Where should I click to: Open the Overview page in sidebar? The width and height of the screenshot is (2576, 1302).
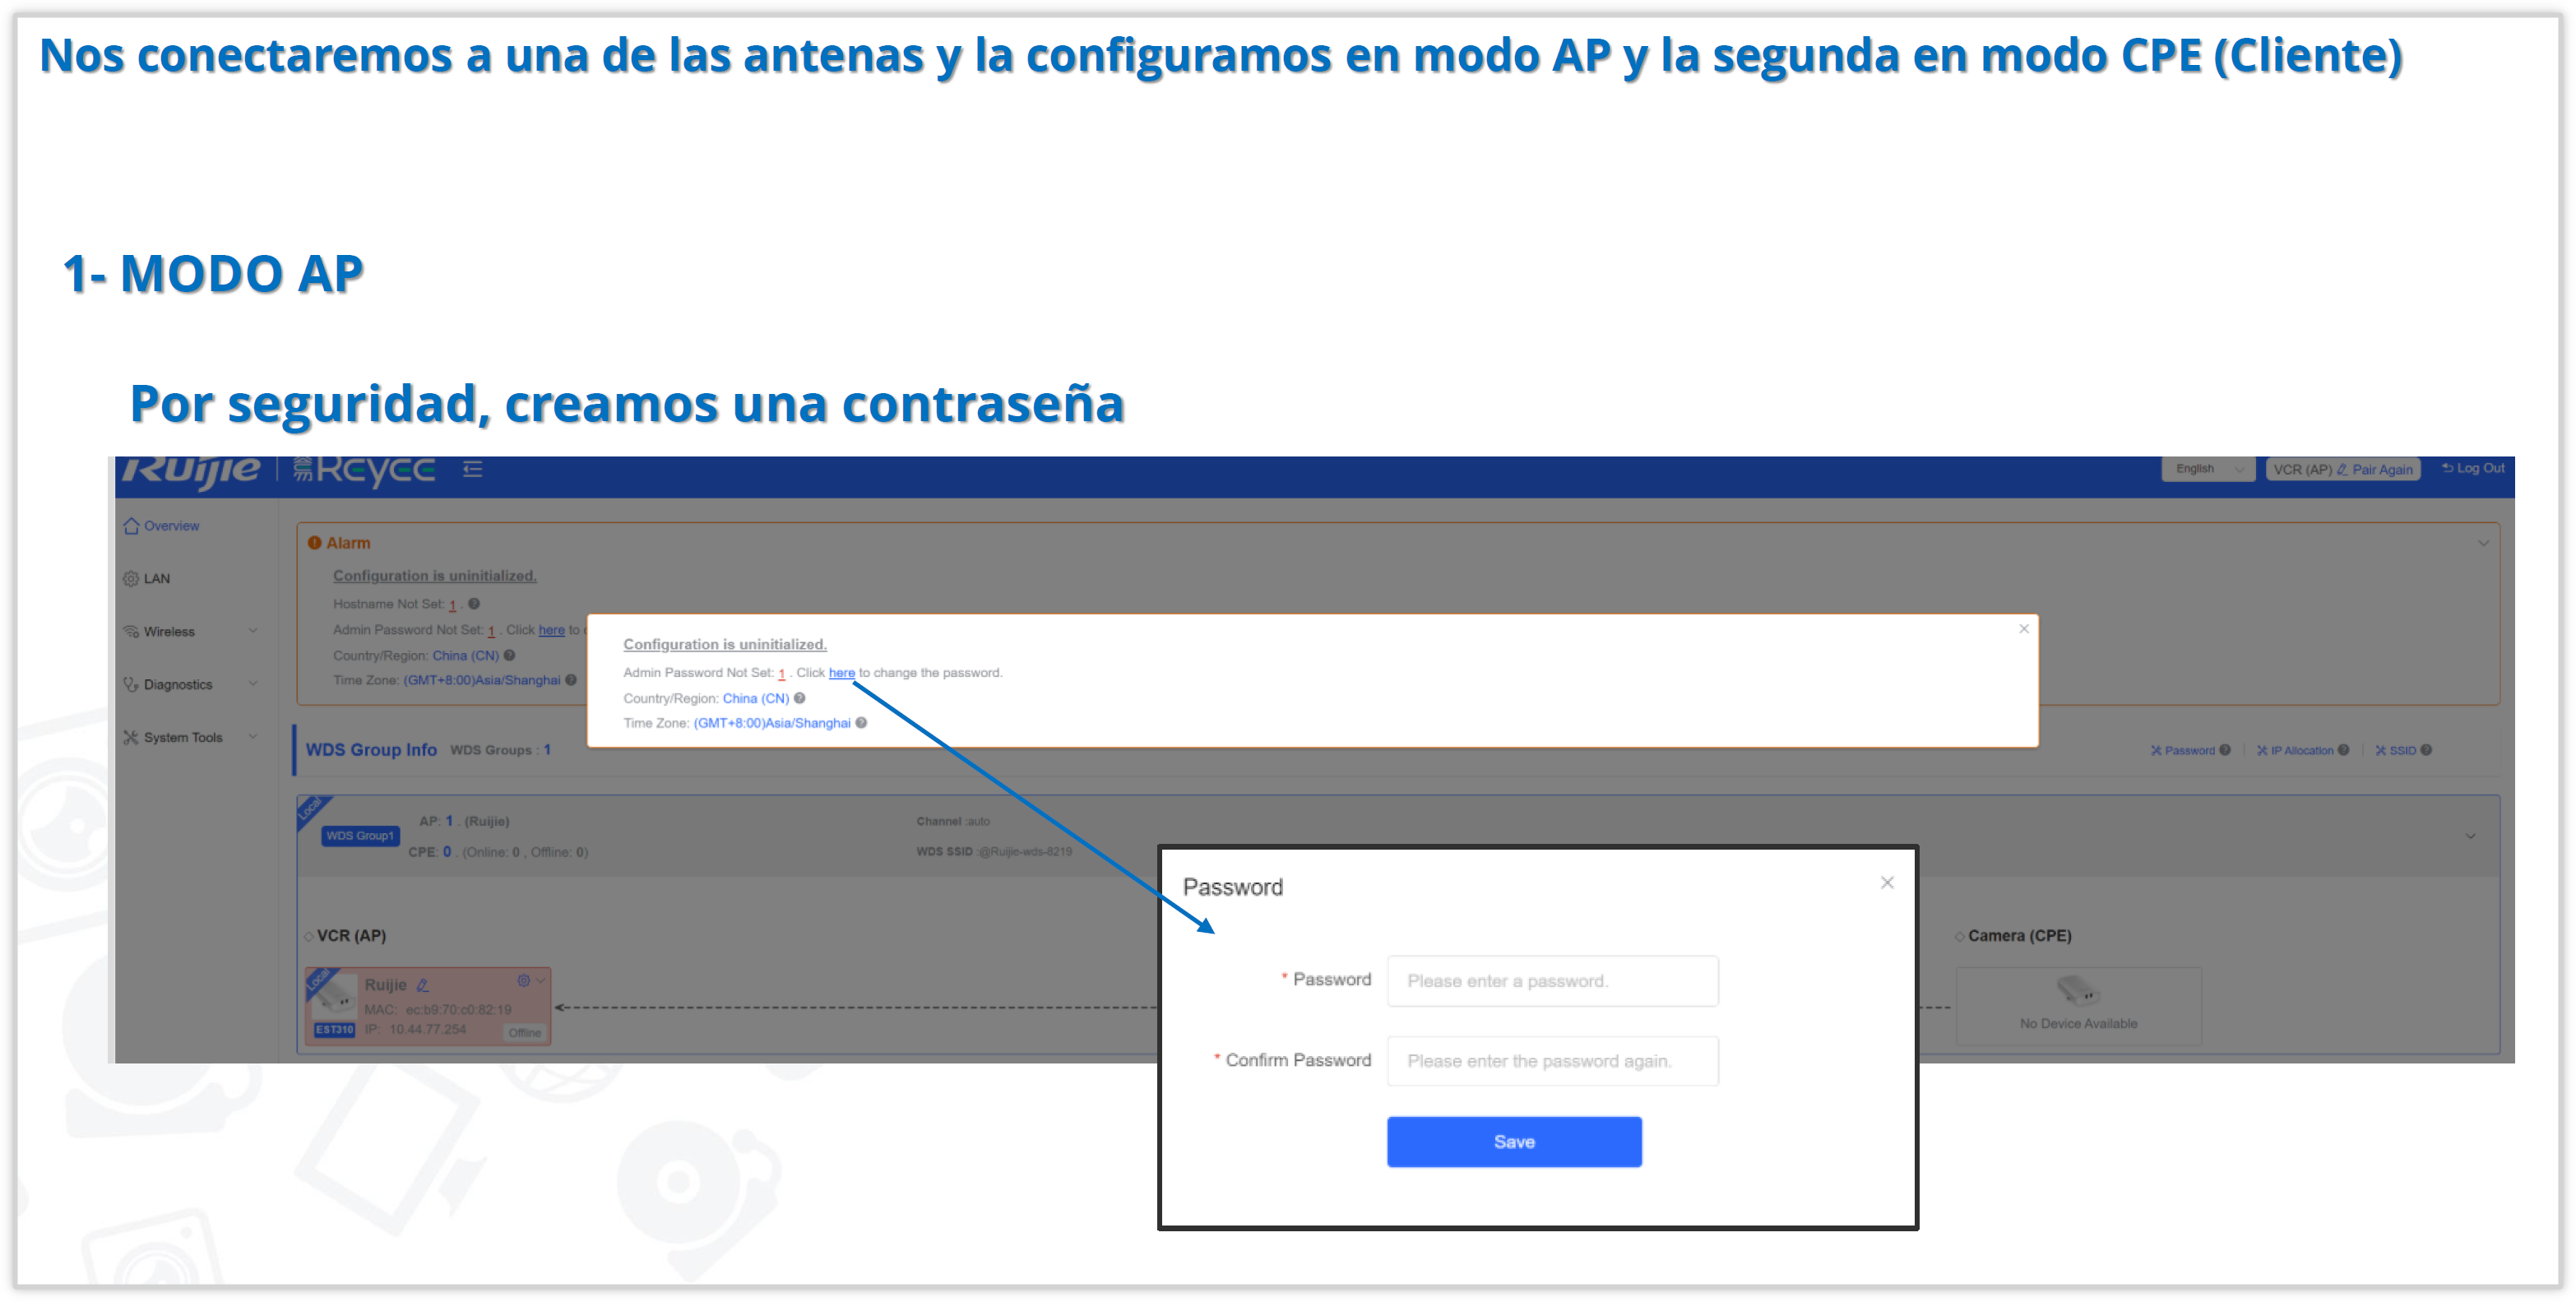tap(162, 526)
